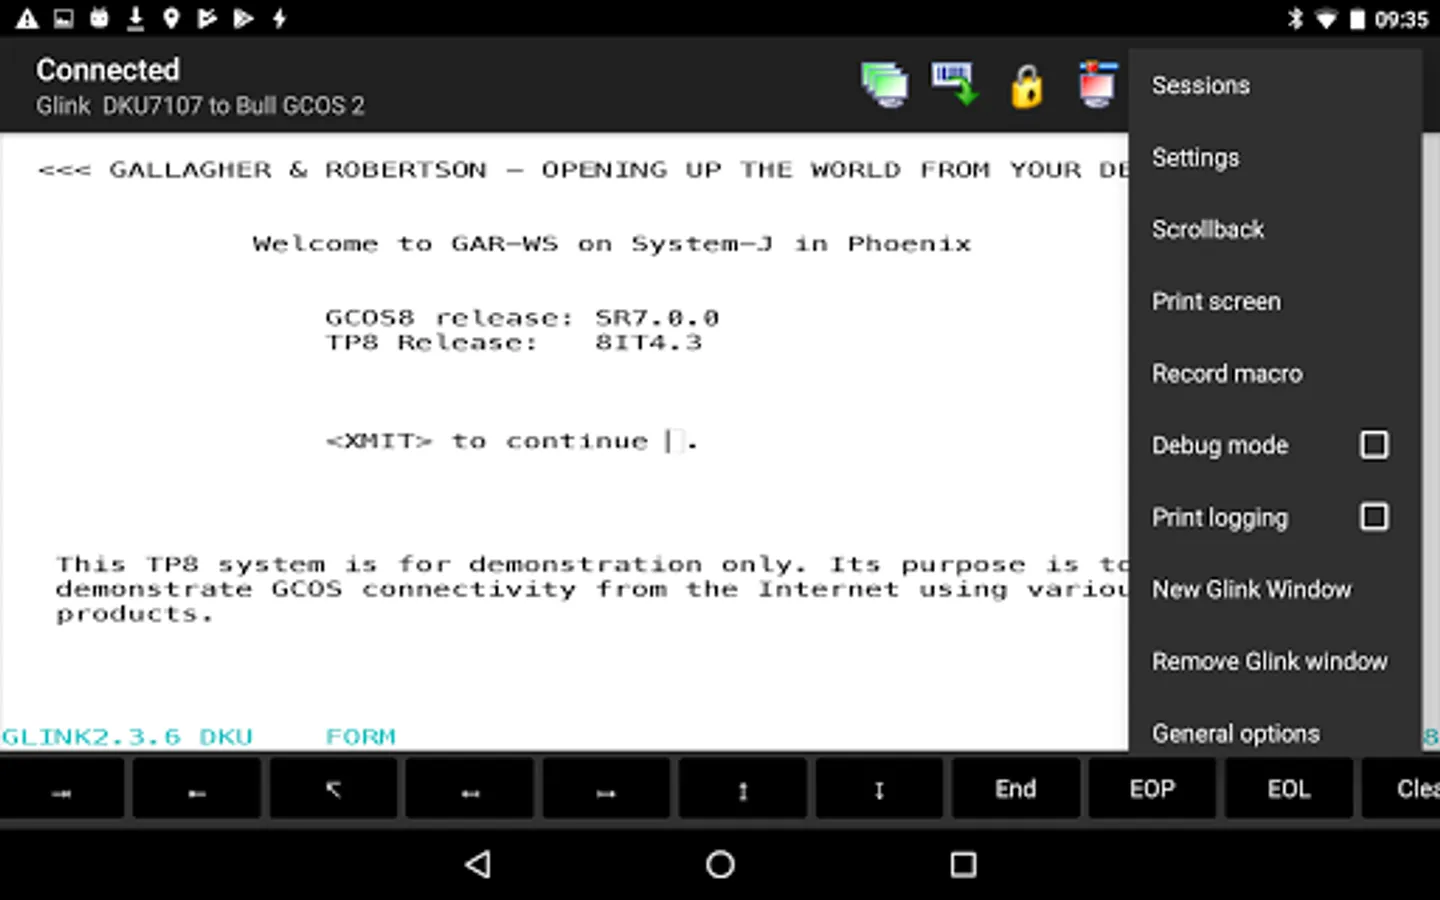
Task: Tap the Wi-Fi status icon
Action: (x=1327, y=19)
